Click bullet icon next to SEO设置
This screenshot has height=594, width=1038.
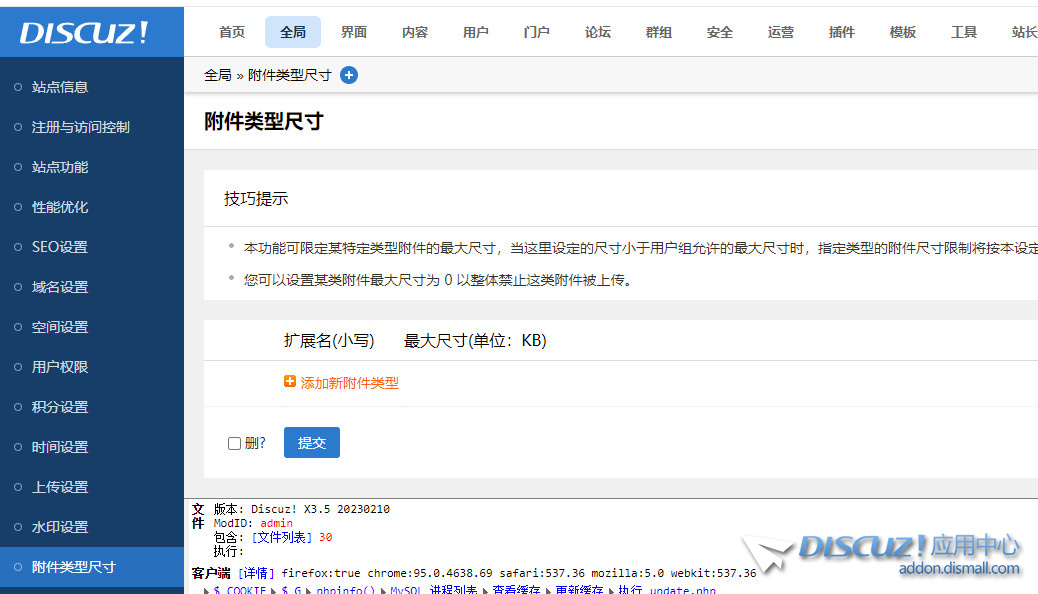point(18,247)
